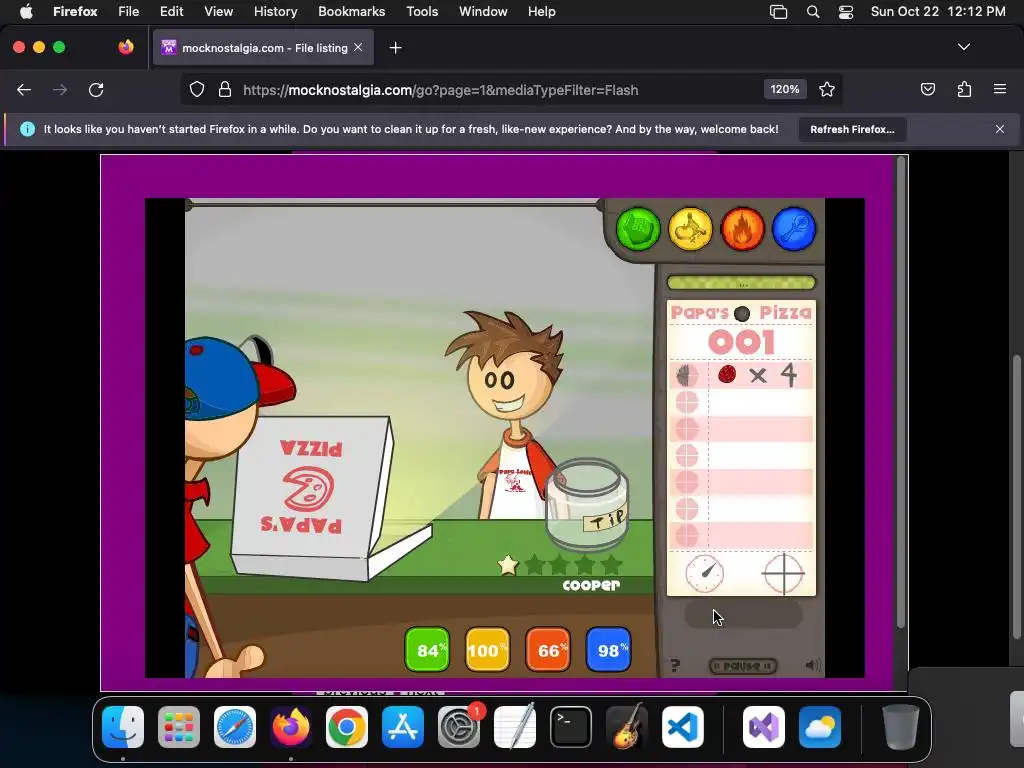This screenshot has width=1024, height=768.
Task: Click the bake time dial on ticket
Action: 705,573
